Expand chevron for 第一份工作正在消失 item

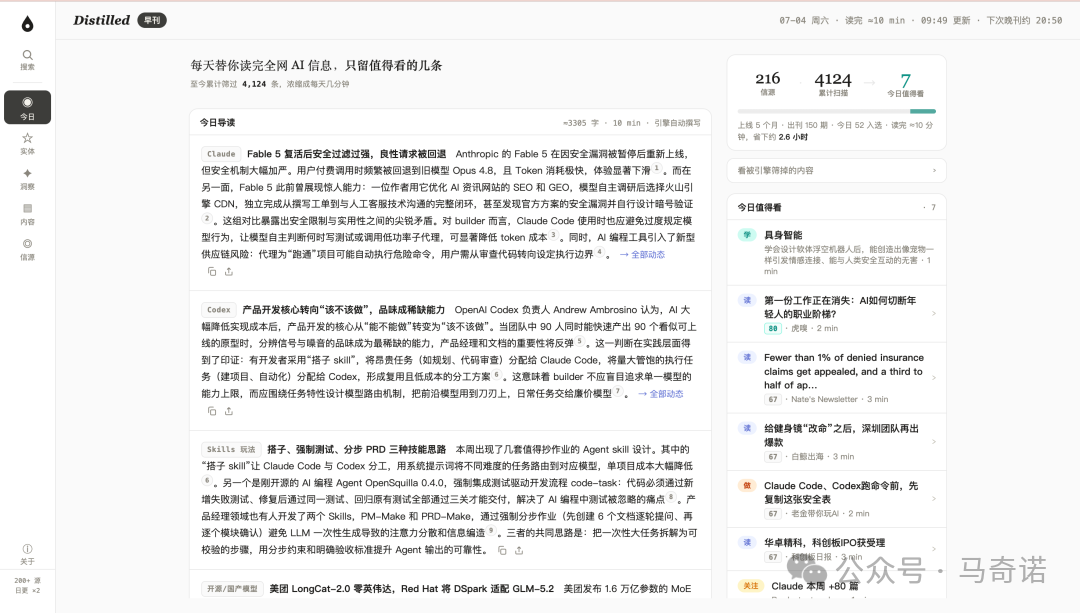tap(934, 314)
